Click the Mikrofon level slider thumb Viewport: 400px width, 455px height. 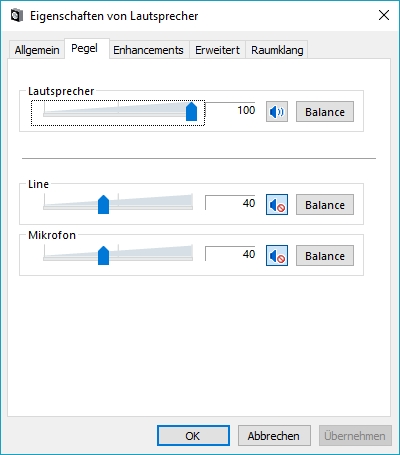click(x=104, y=256)
